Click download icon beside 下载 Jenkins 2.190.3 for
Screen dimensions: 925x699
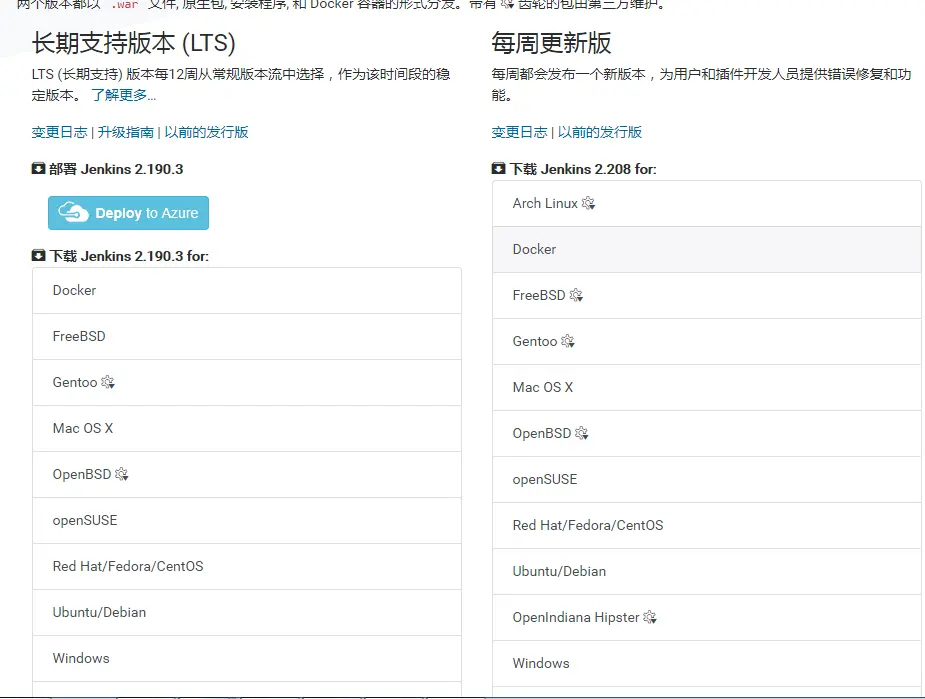click(x=38, y=255)
